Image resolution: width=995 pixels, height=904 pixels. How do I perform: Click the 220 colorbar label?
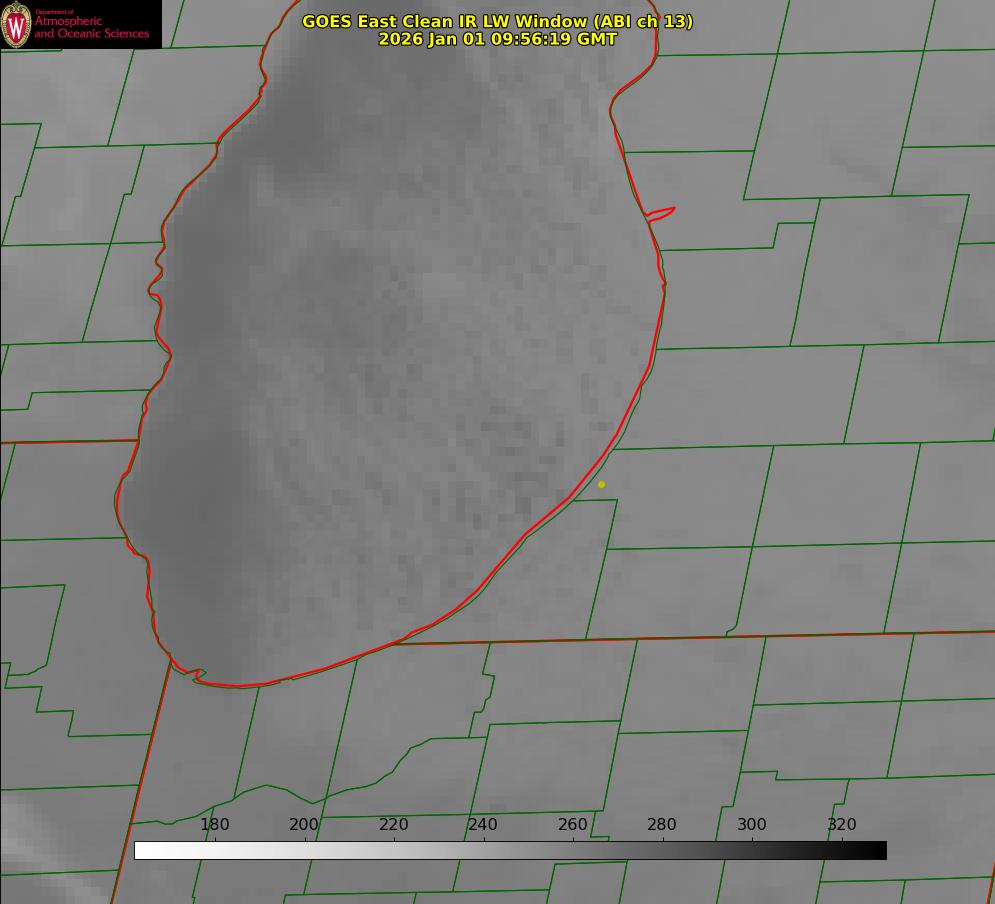pyautogui.click(x=393, y=824)
